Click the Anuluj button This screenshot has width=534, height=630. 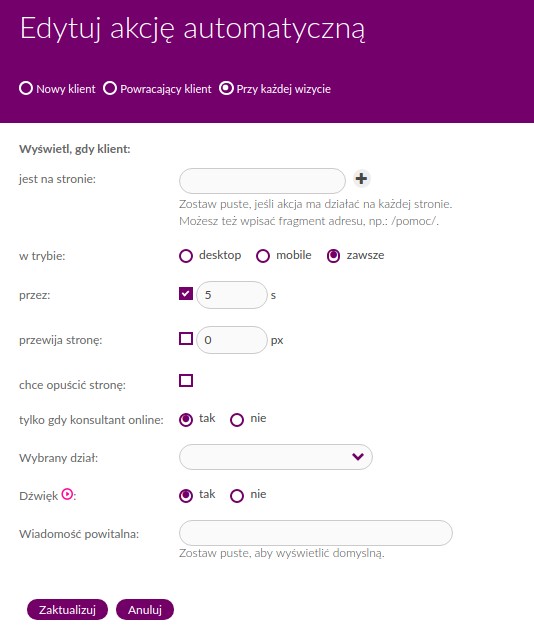[145, 610]
